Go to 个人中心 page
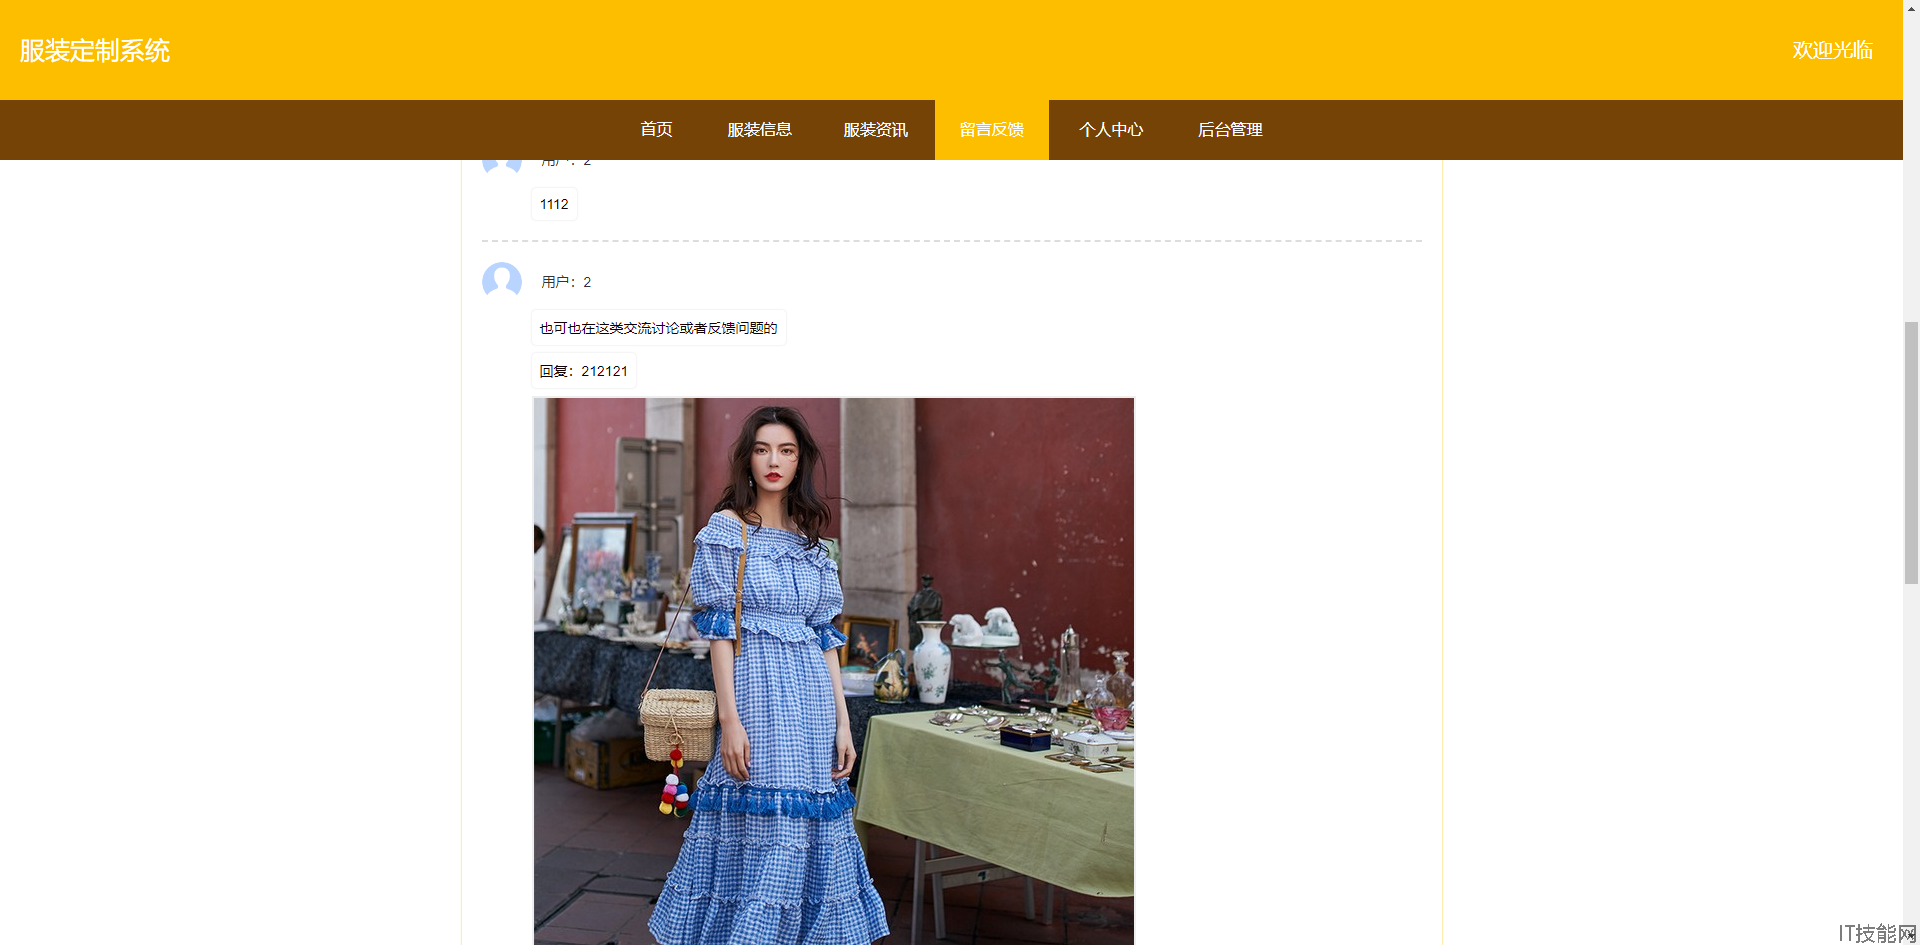This screenshot has height=945, width=1920. [1110, 130]
